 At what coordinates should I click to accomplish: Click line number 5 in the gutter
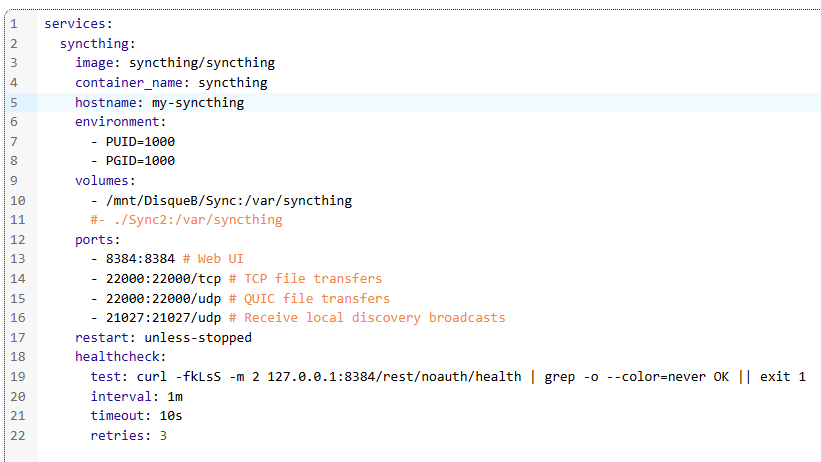click(14, 103)
